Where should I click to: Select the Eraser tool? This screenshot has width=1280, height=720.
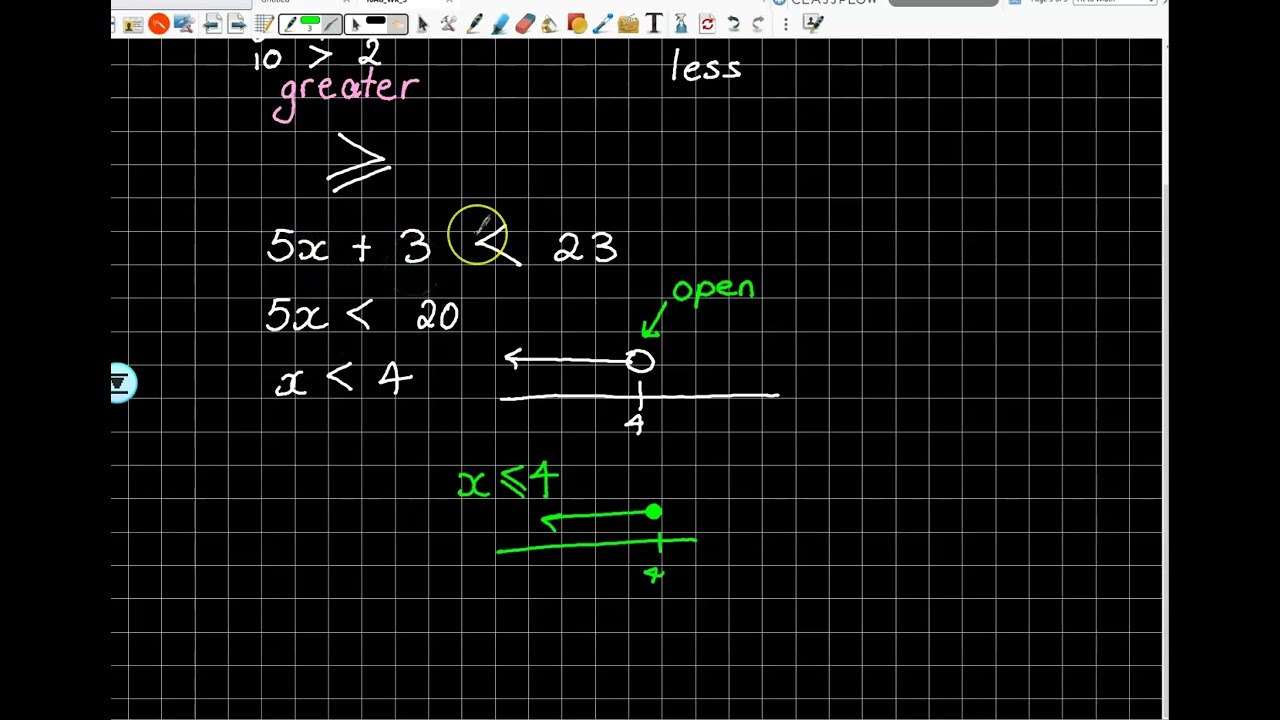click(x=524, y=24)
